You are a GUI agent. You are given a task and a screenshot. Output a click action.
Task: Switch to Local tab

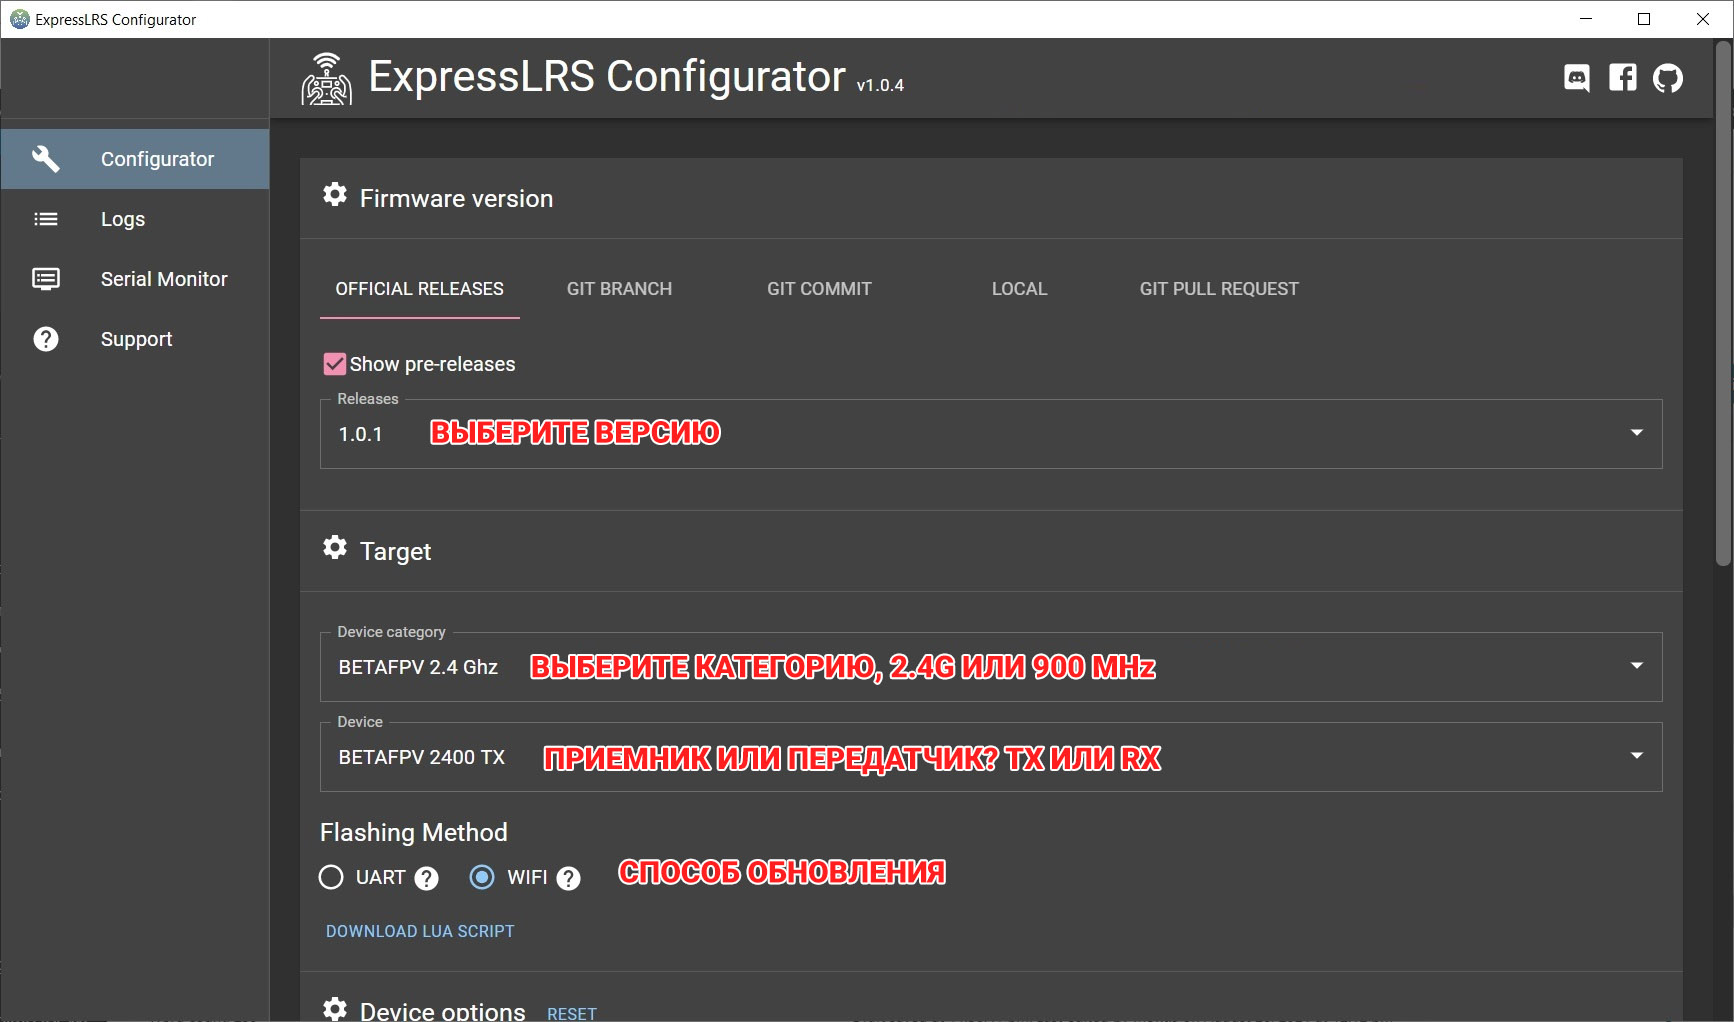[x=1020, y=289]
